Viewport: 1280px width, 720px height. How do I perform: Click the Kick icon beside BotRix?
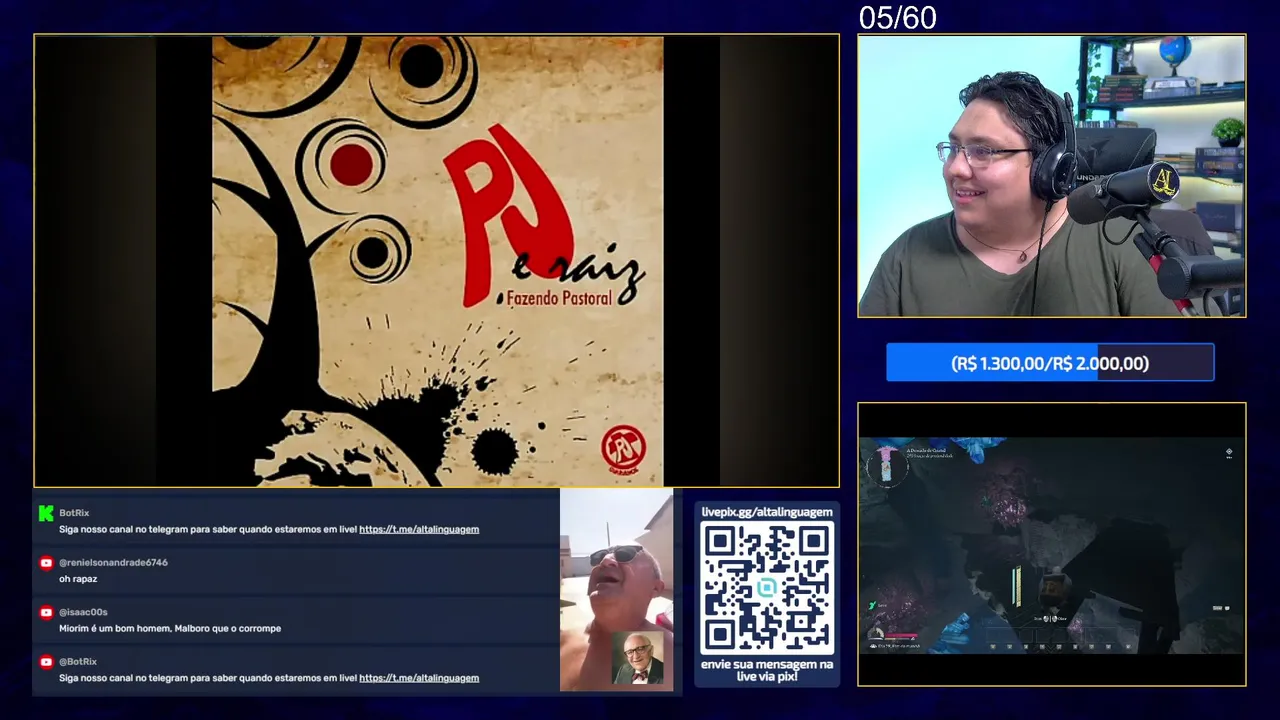click(45, 513)
